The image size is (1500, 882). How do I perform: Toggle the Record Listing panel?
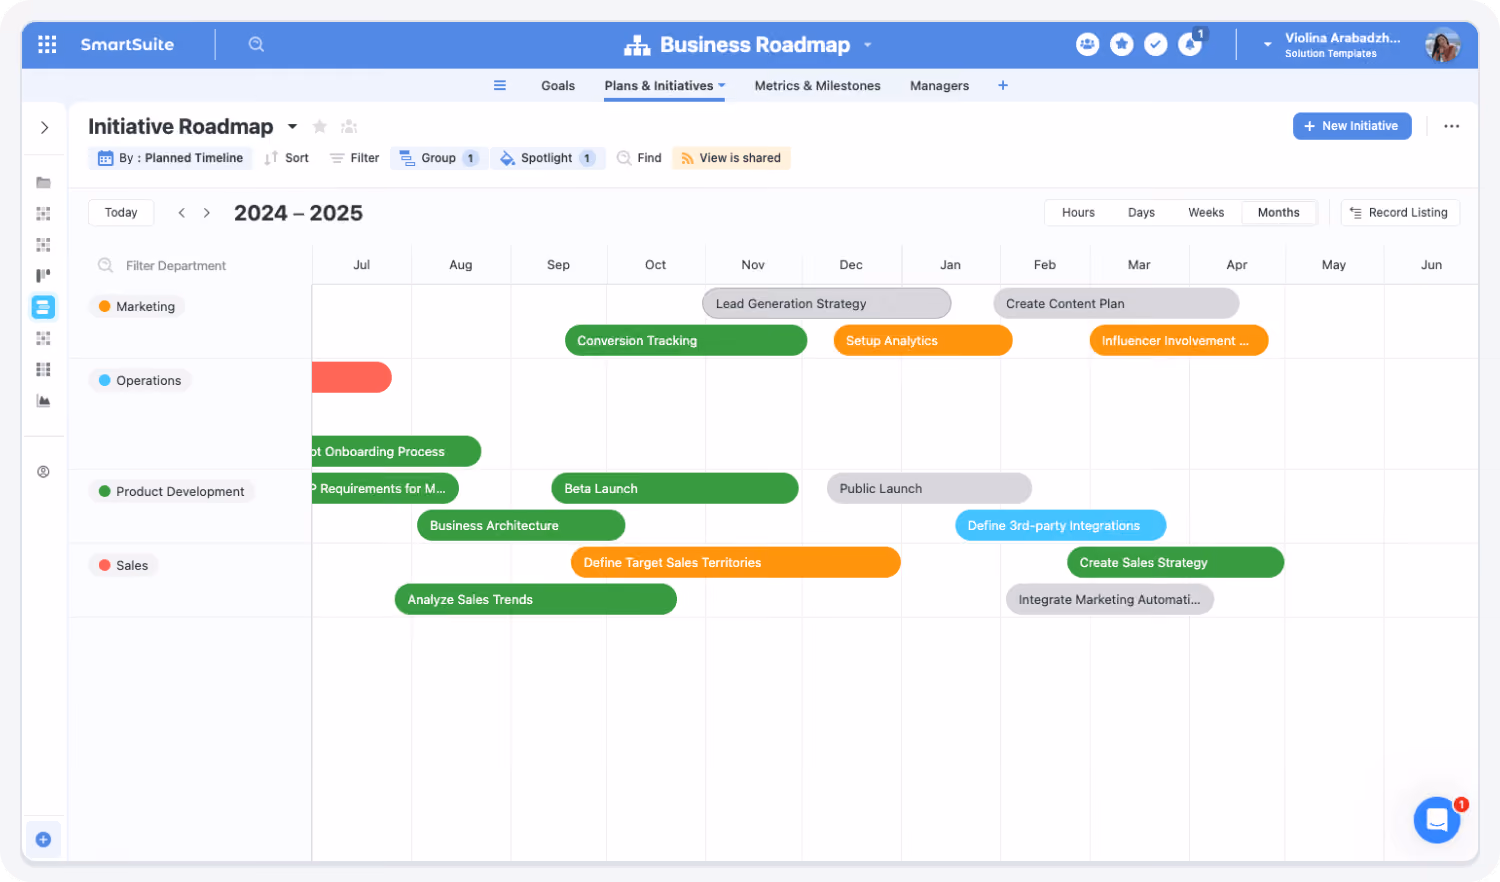(x=1400, y=212)
